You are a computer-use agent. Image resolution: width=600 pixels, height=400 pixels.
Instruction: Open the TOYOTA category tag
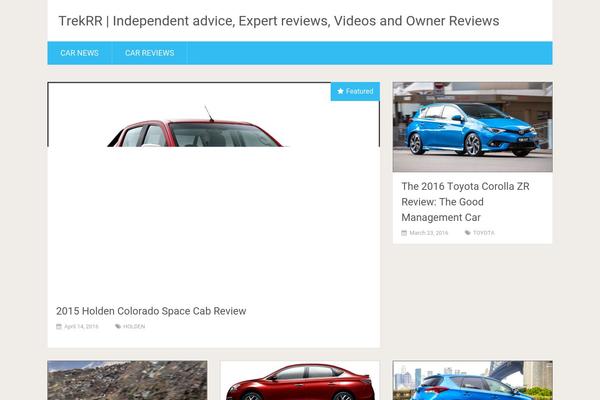[484, 233]
